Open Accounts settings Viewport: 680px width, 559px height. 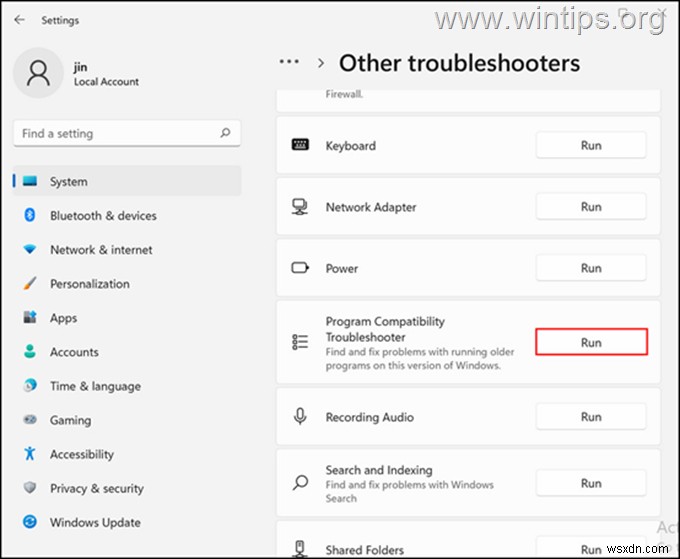(127, 351)
